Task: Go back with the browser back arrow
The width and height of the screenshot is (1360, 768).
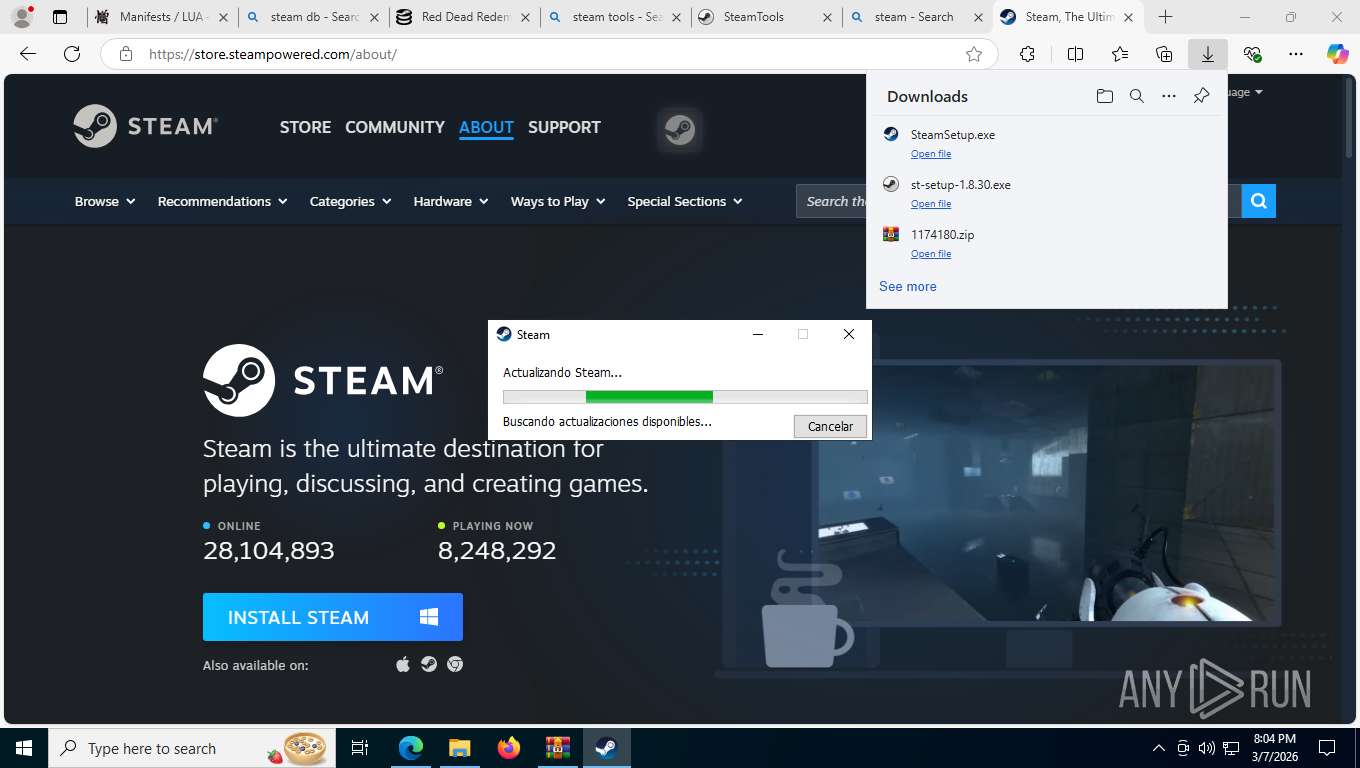Action: tap(28, 54)
